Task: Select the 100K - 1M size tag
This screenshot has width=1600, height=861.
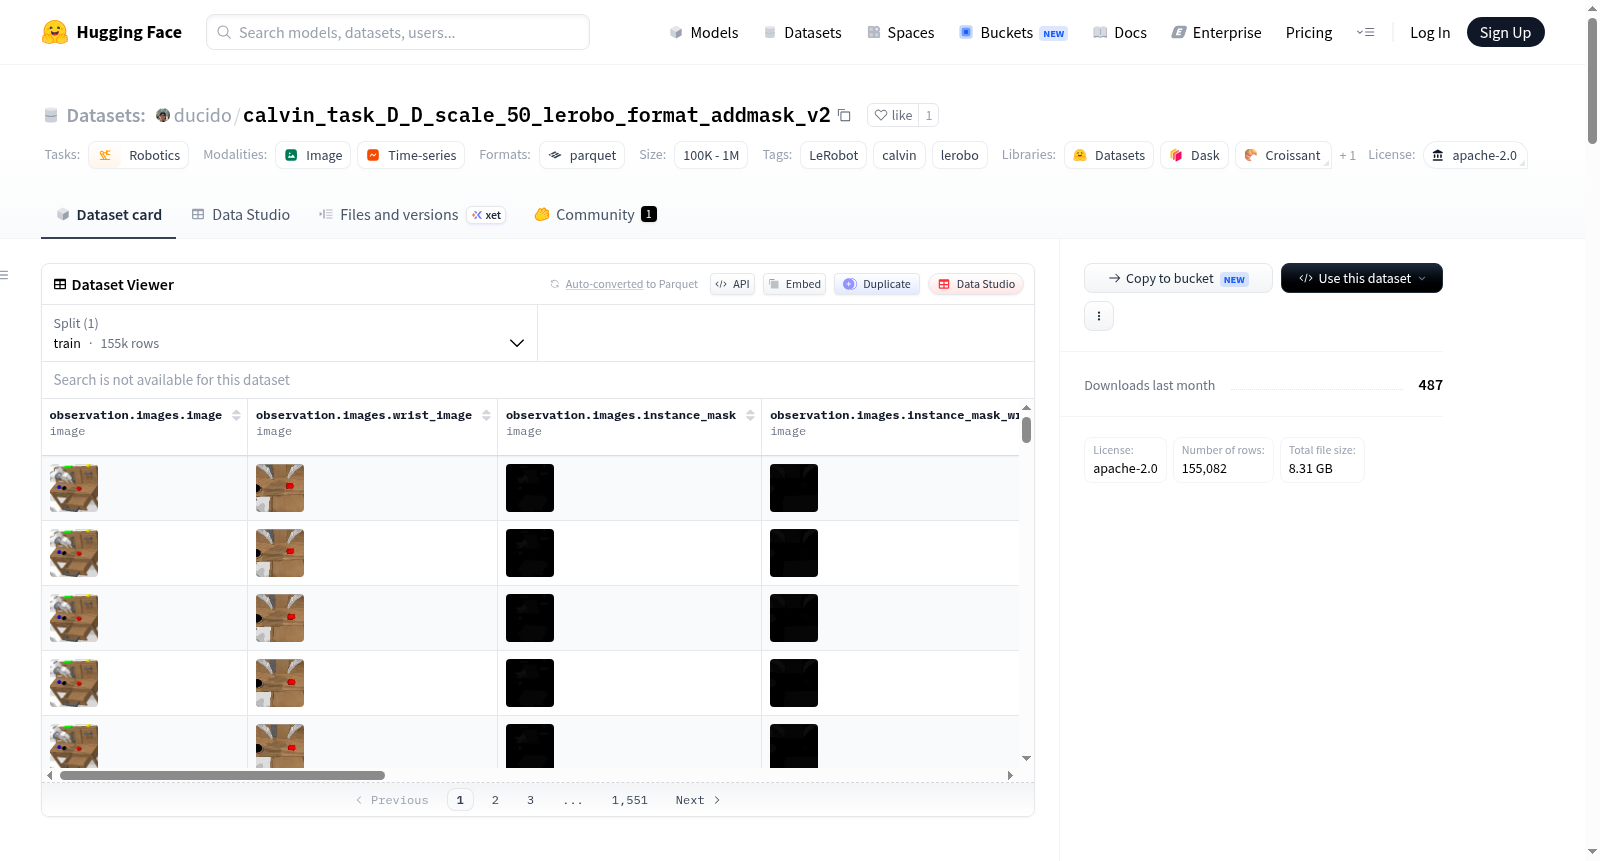Action: point(711,155)
